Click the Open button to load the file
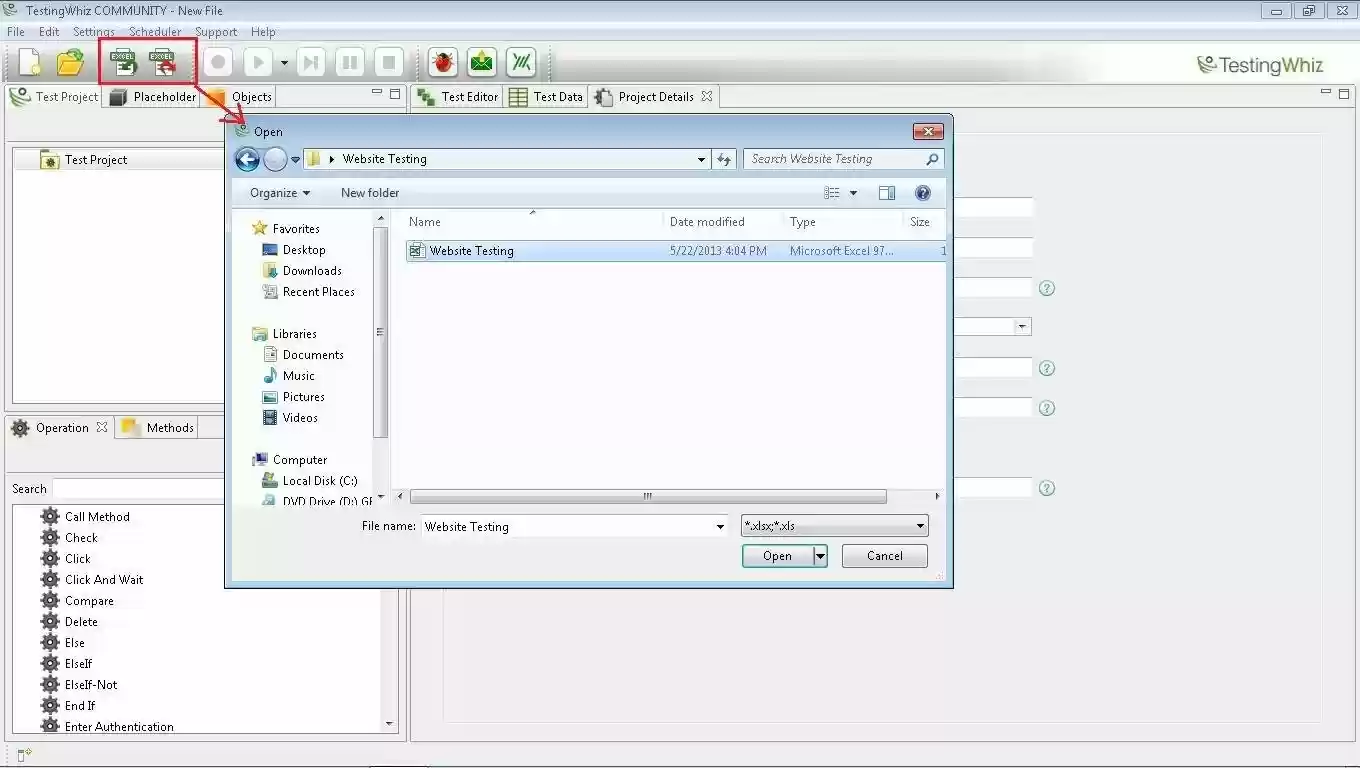Image resolution: width=1360 pixels, height=768 pixels. click(777, 556)
